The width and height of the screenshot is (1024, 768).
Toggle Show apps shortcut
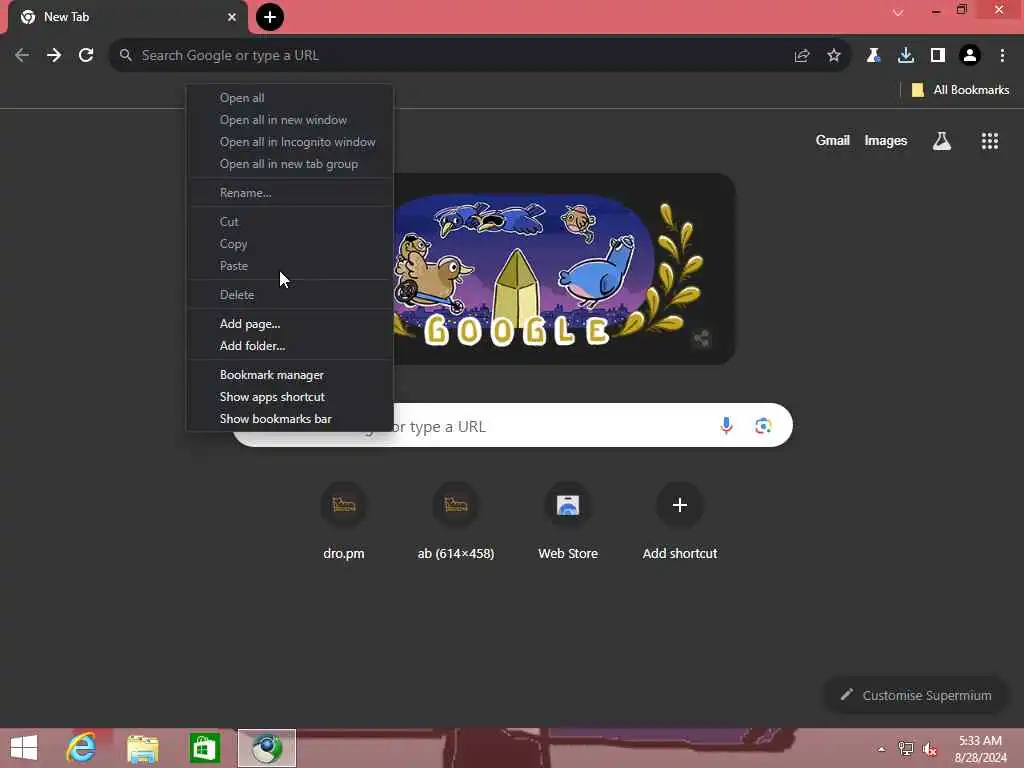(290, 397)
